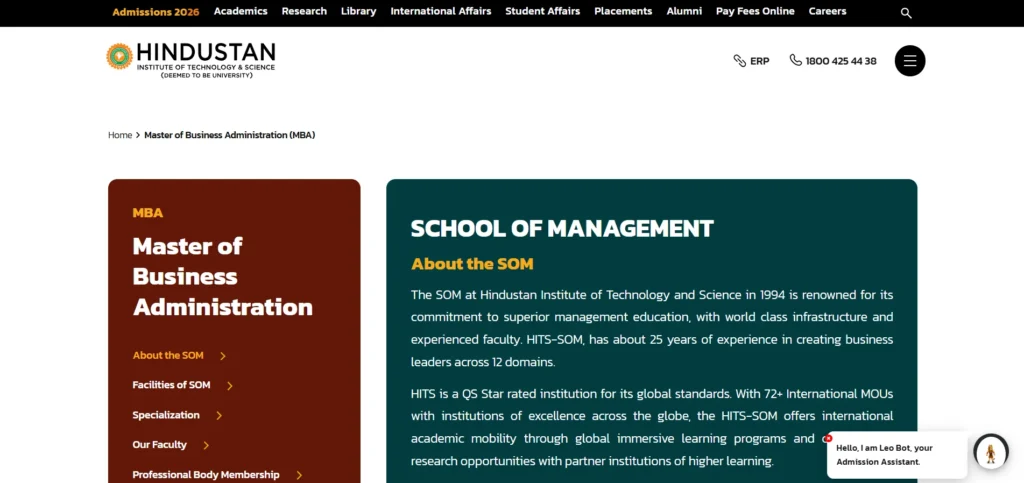The width and height of the screenshot is (1024, 483).
Task: Open Admissions 2026 menu item
Action: (155, 12)
